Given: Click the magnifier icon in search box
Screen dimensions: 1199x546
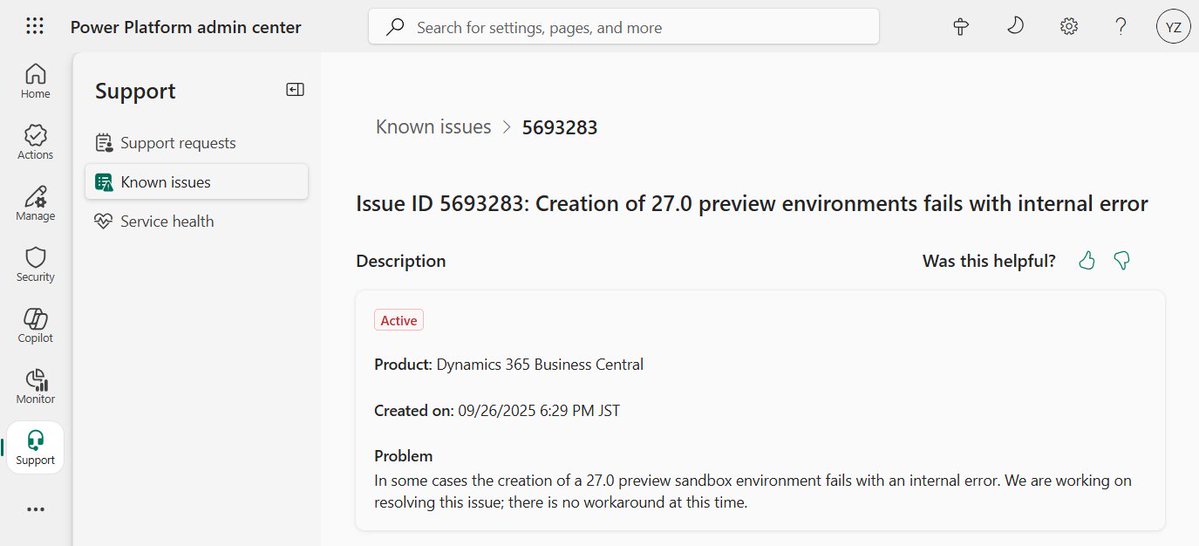Looking at the screenshot, I should click(x=395, y=28).
